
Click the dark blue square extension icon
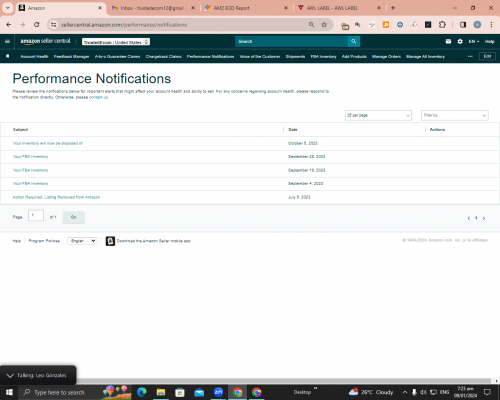(x=428, y=25)
